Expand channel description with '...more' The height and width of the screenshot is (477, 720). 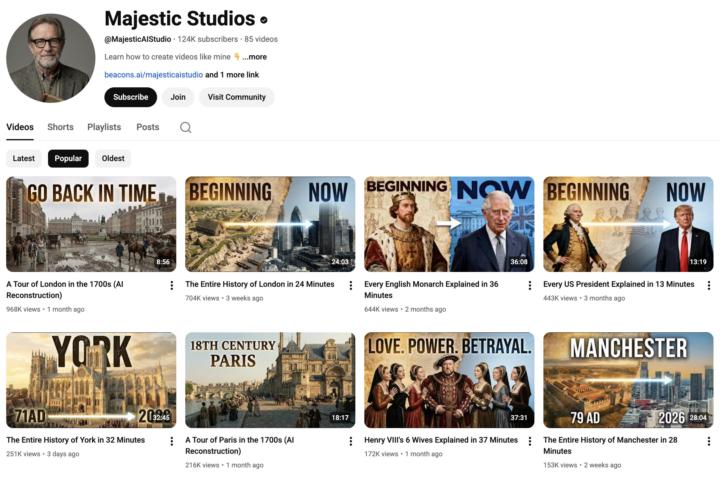(254, 57)
